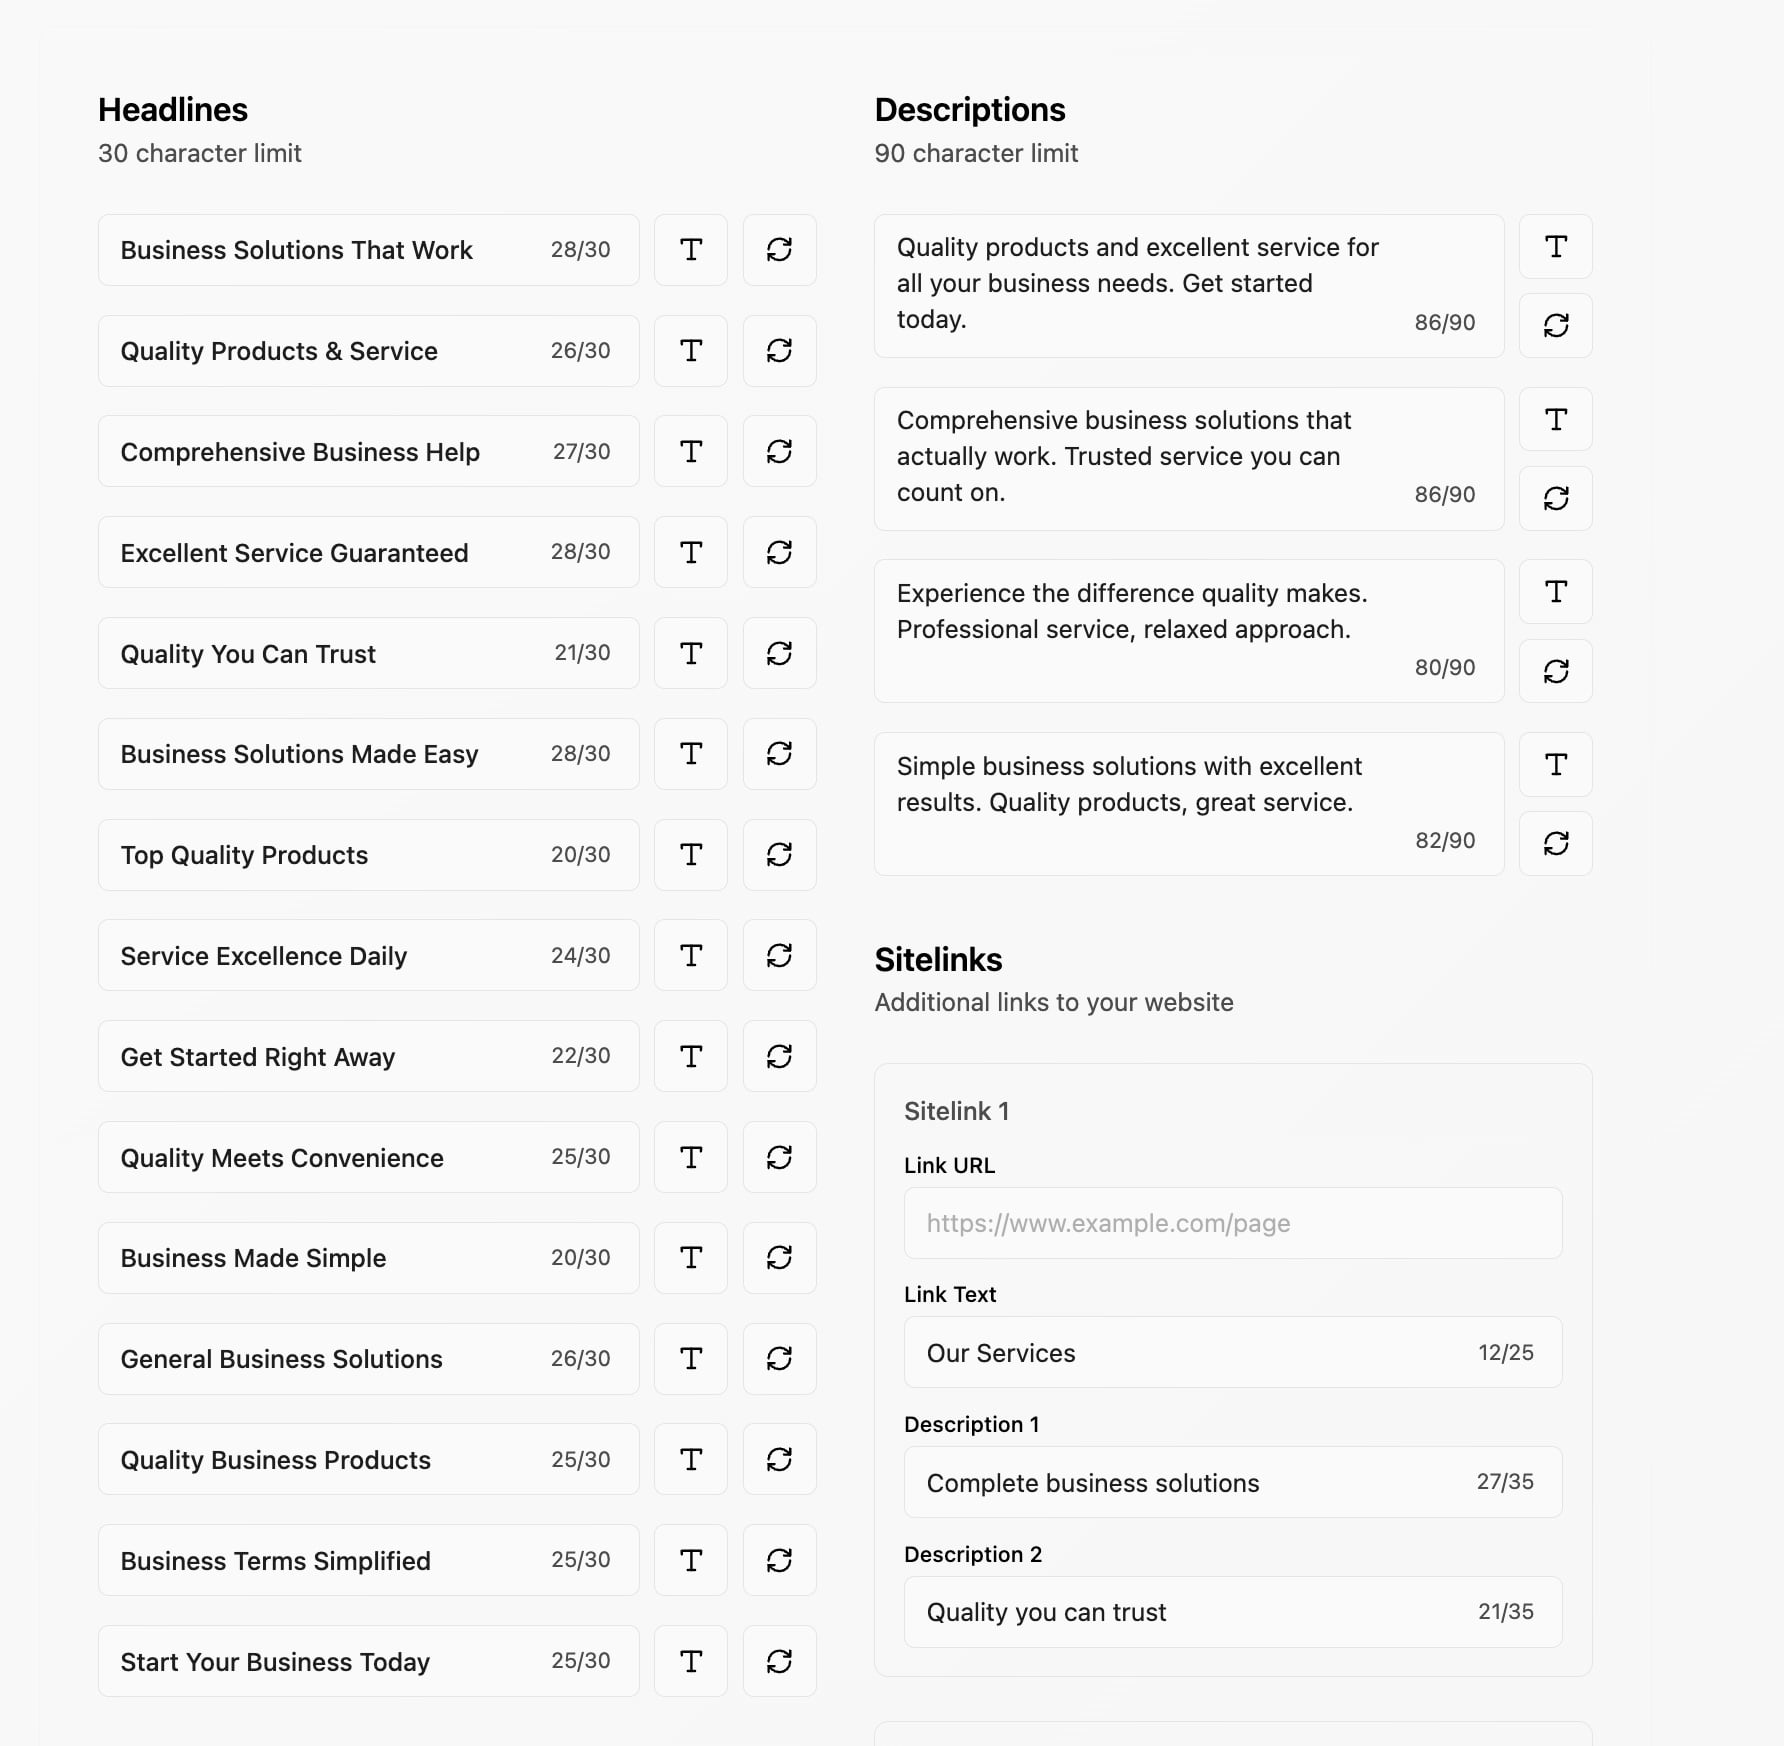Edit the 'Business Made Simple' headline field
Screen dimensions: 1784x1746
pos(330,1259)
